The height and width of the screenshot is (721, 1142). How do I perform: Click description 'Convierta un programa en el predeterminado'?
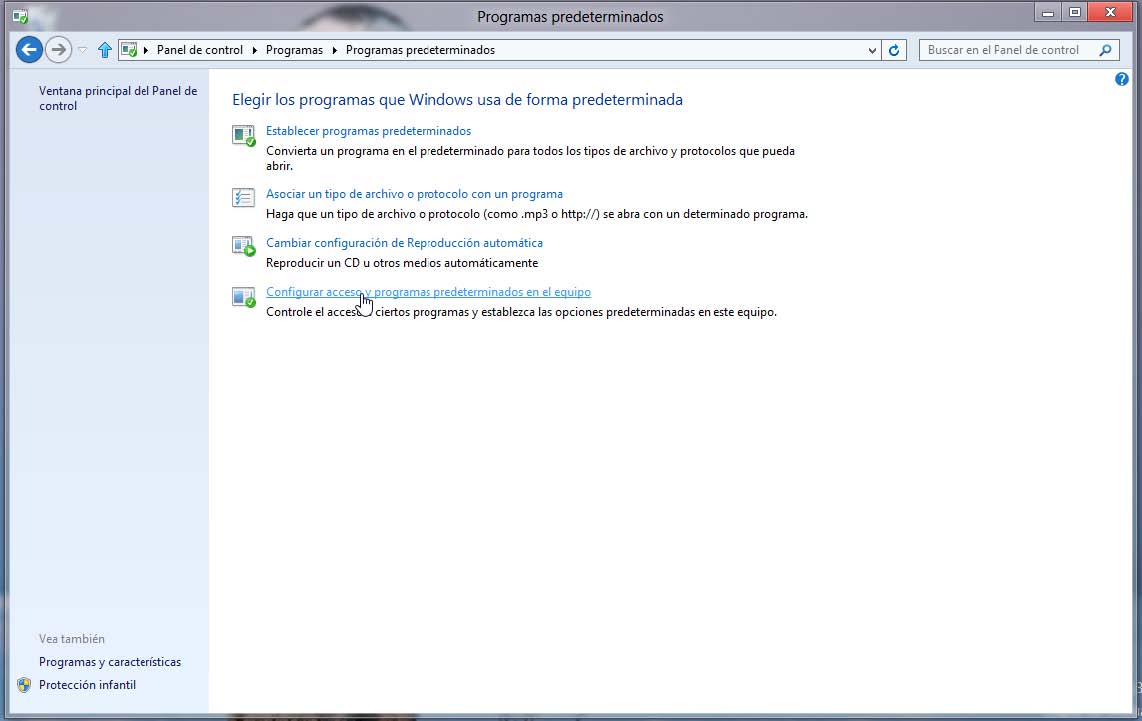pos(530,158)
